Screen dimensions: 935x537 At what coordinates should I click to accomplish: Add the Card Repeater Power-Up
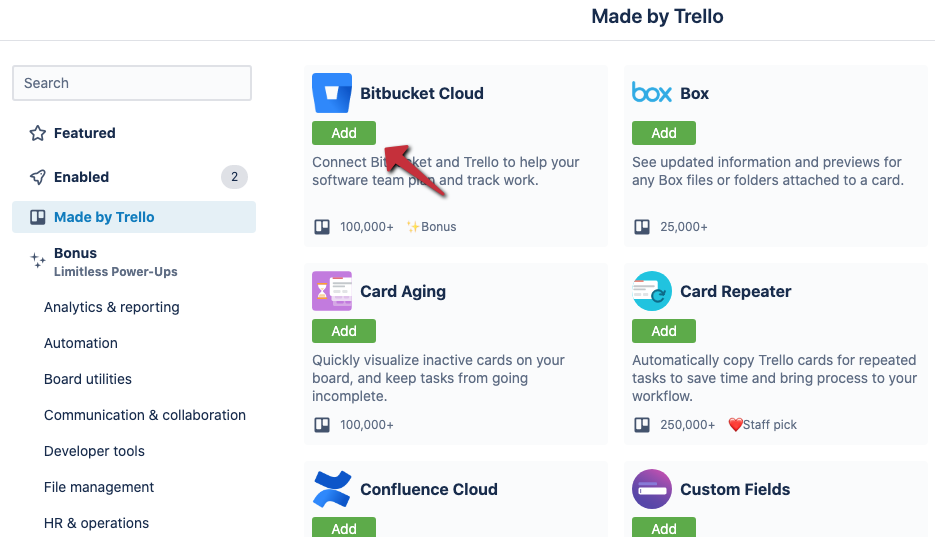(664, 331)
